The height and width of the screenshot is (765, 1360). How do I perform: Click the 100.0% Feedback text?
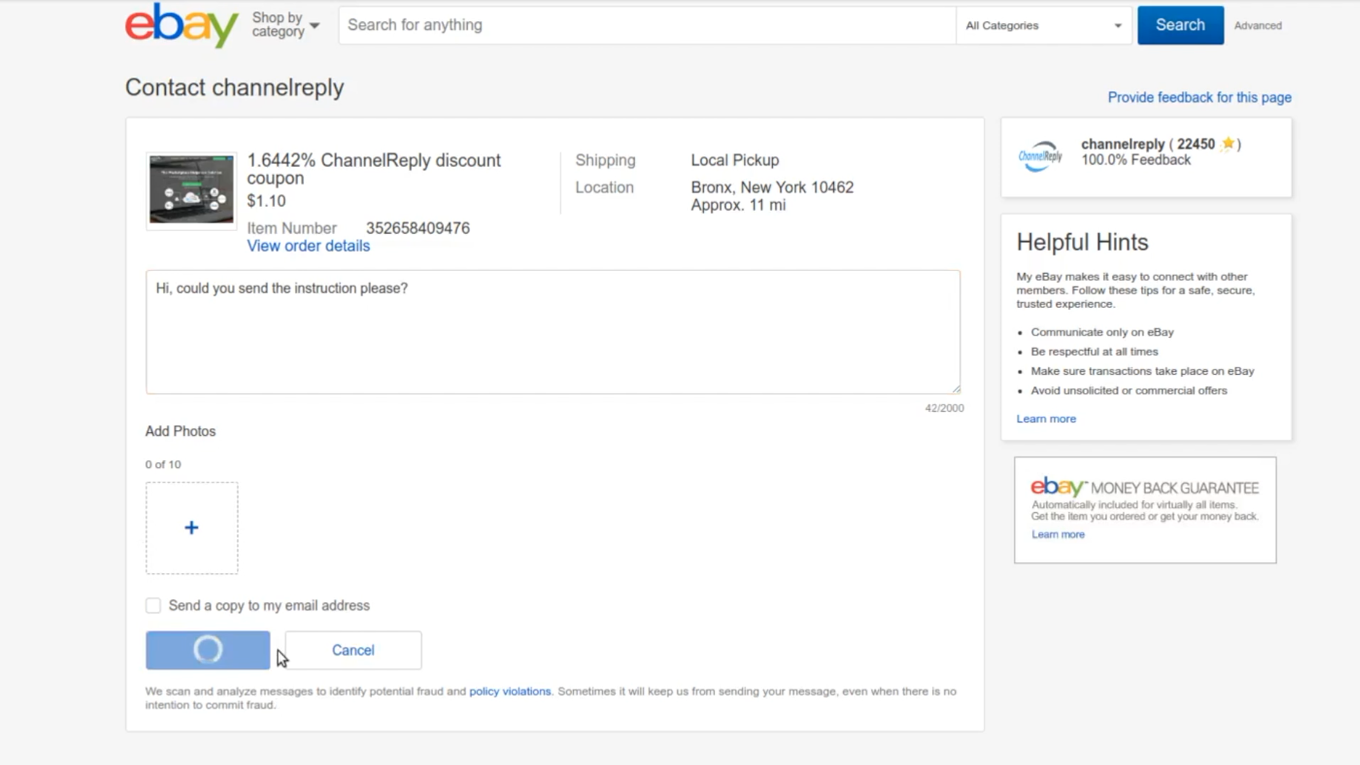1136,160
